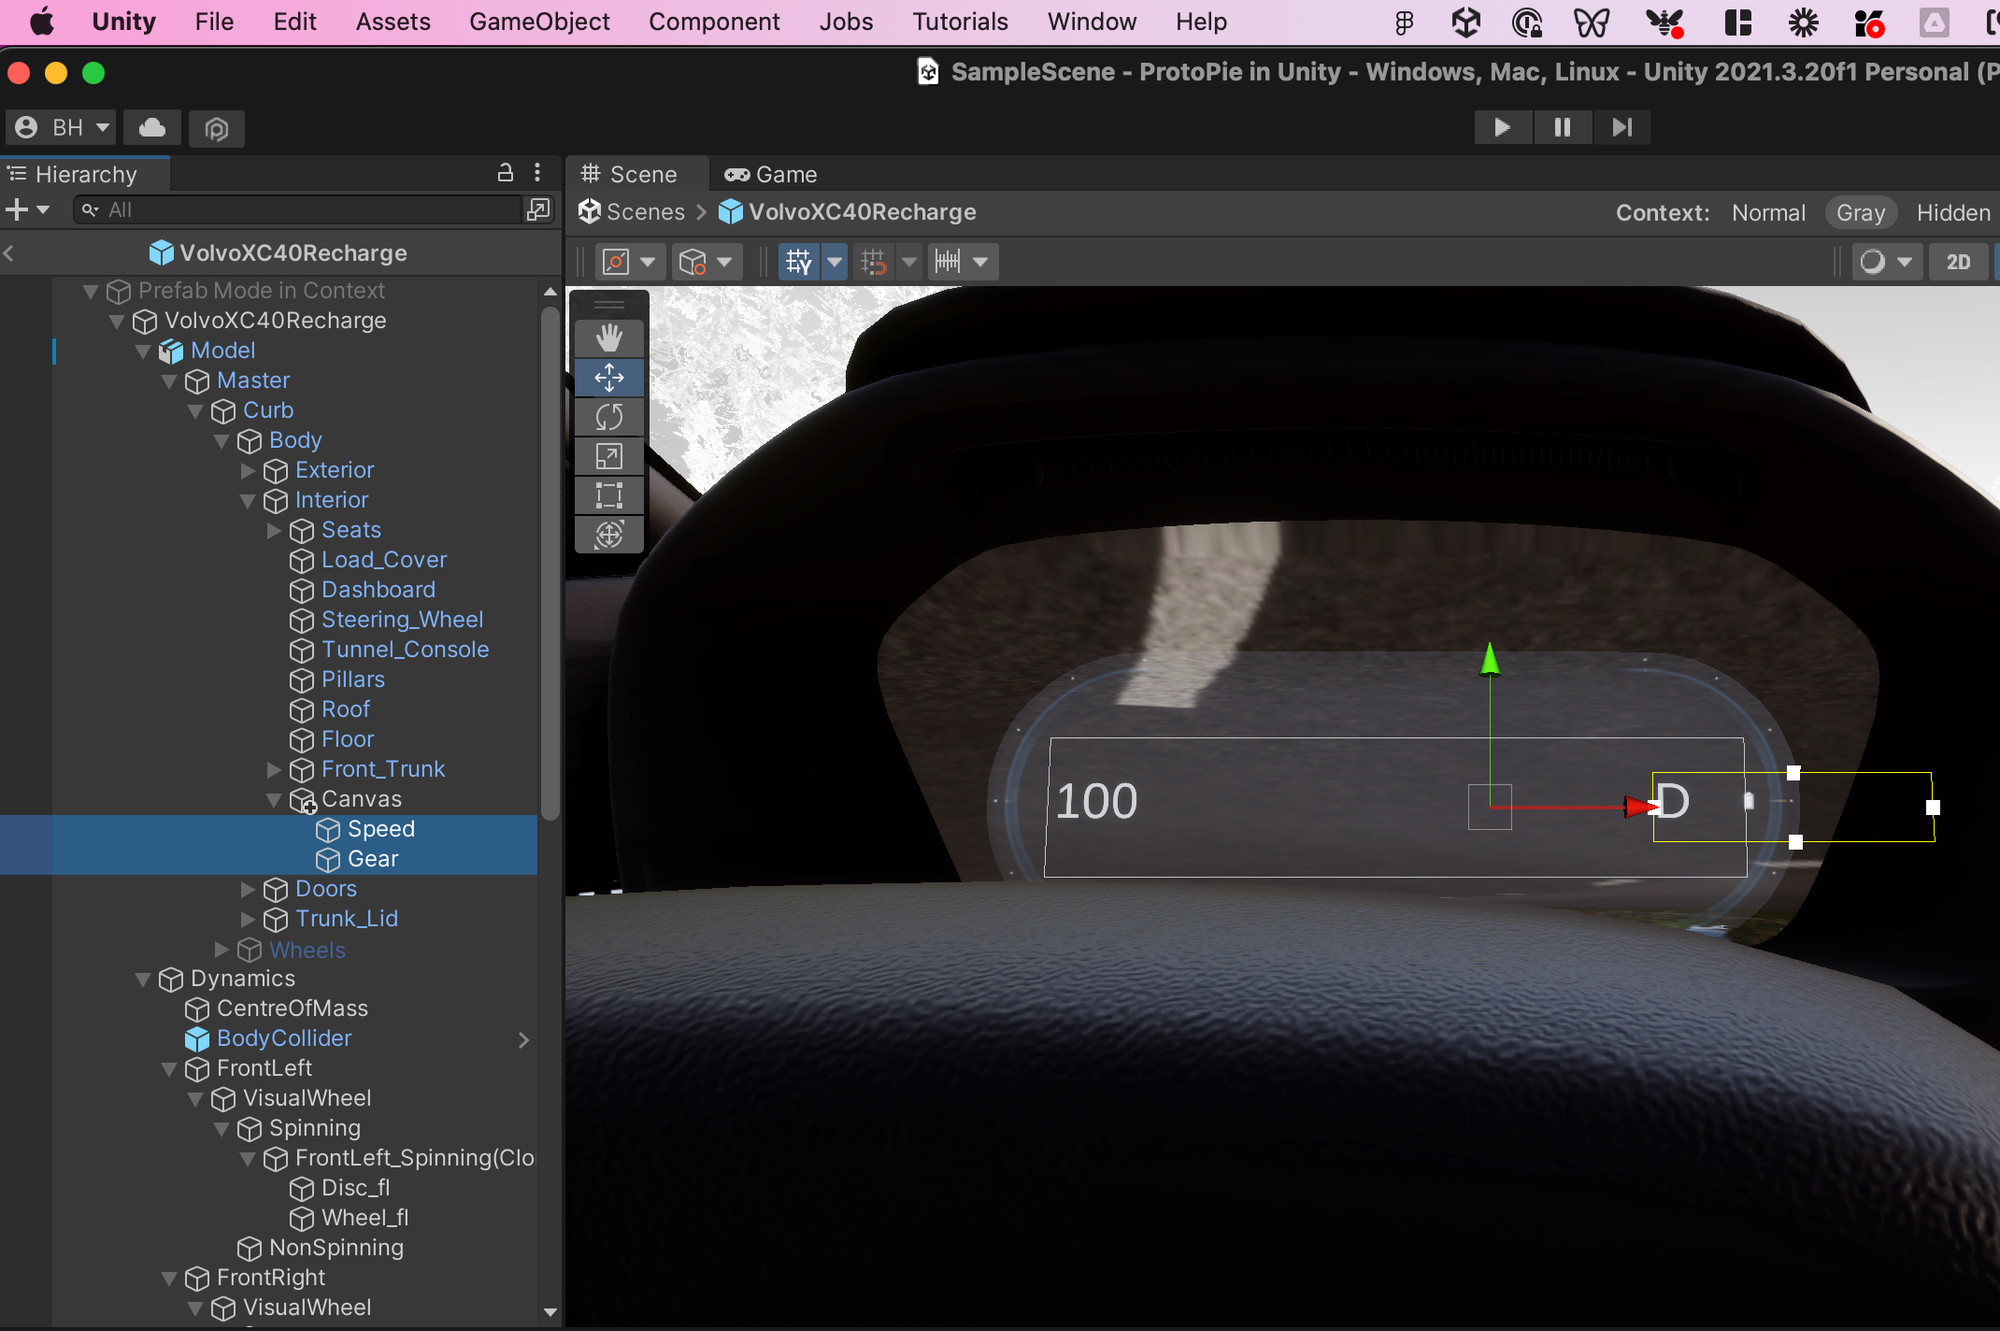Set Context display to Hidden
Viewport: 2000px width, 1331px height.
tap(1952, 213)
